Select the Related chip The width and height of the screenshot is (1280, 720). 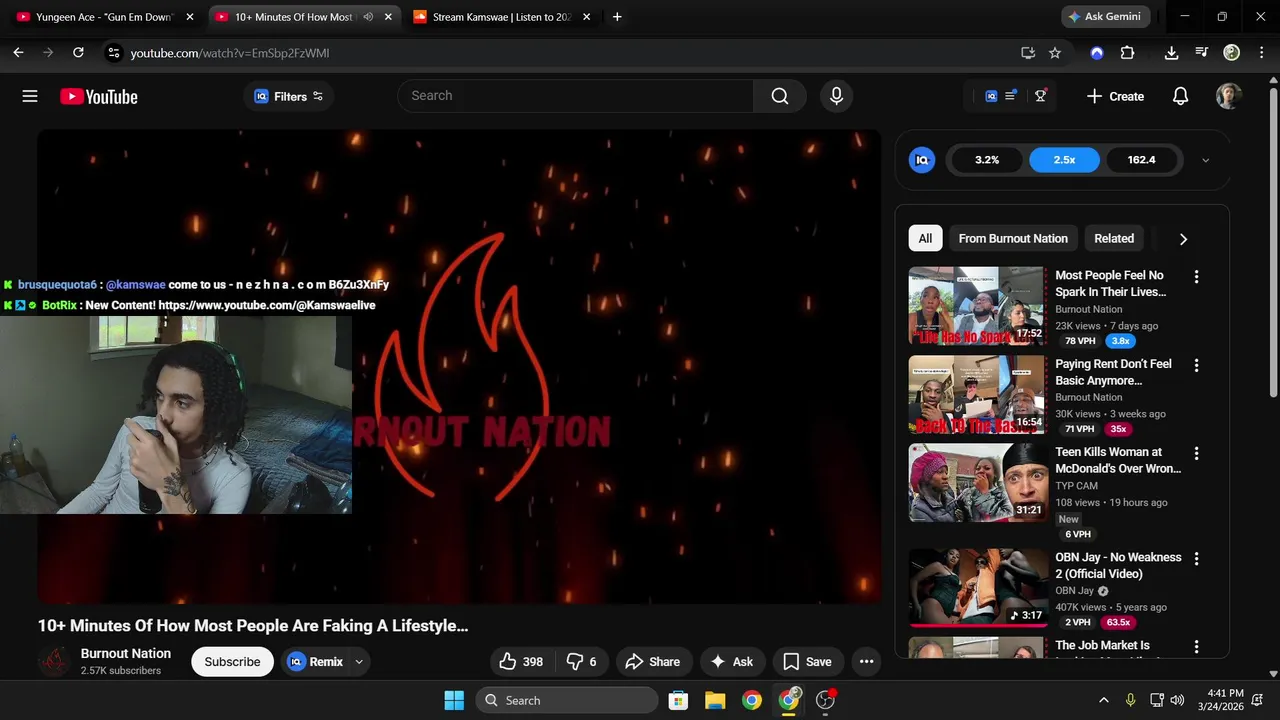1114,238
